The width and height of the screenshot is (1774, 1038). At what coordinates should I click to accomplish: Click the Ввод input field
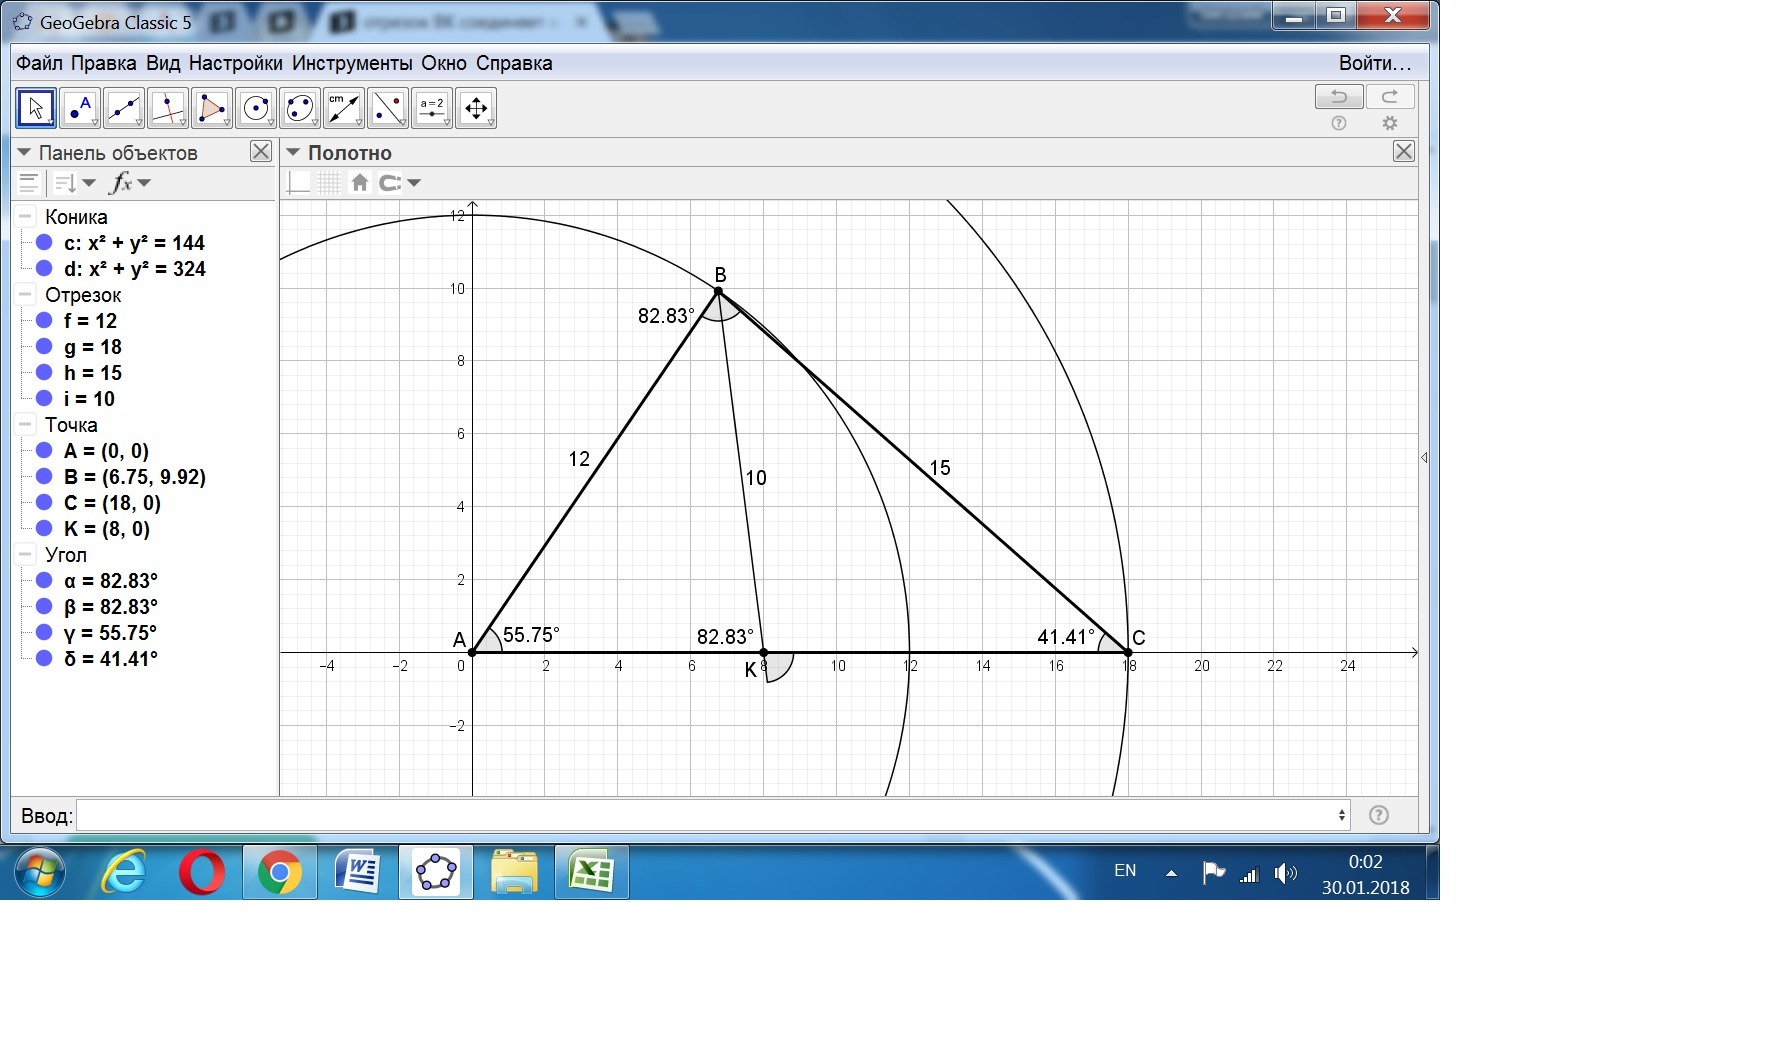point(714,815)
